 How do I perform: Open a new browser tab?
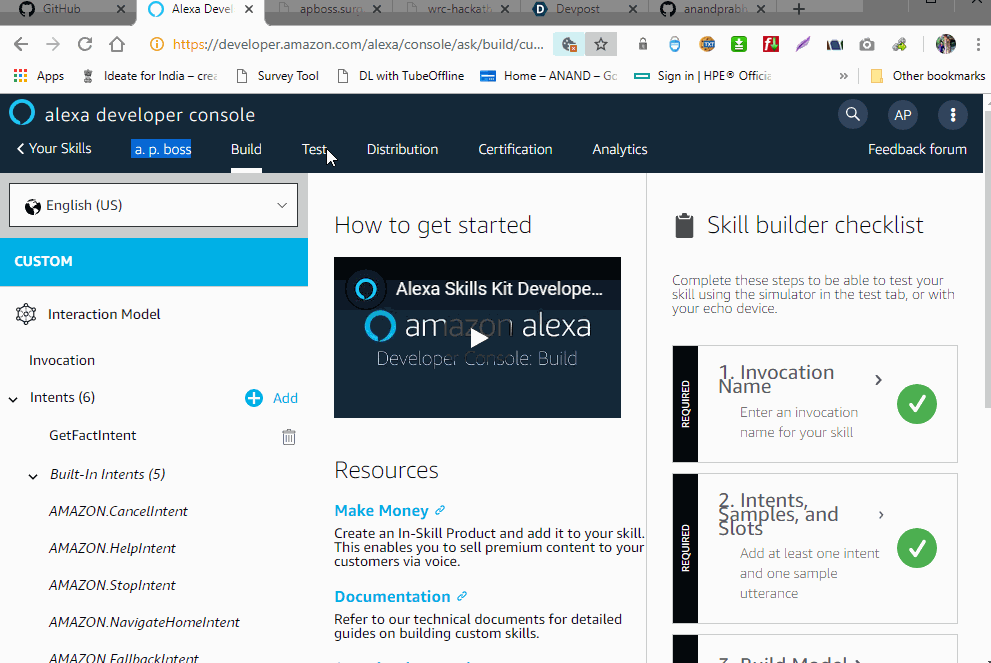(x=799, y=9)
